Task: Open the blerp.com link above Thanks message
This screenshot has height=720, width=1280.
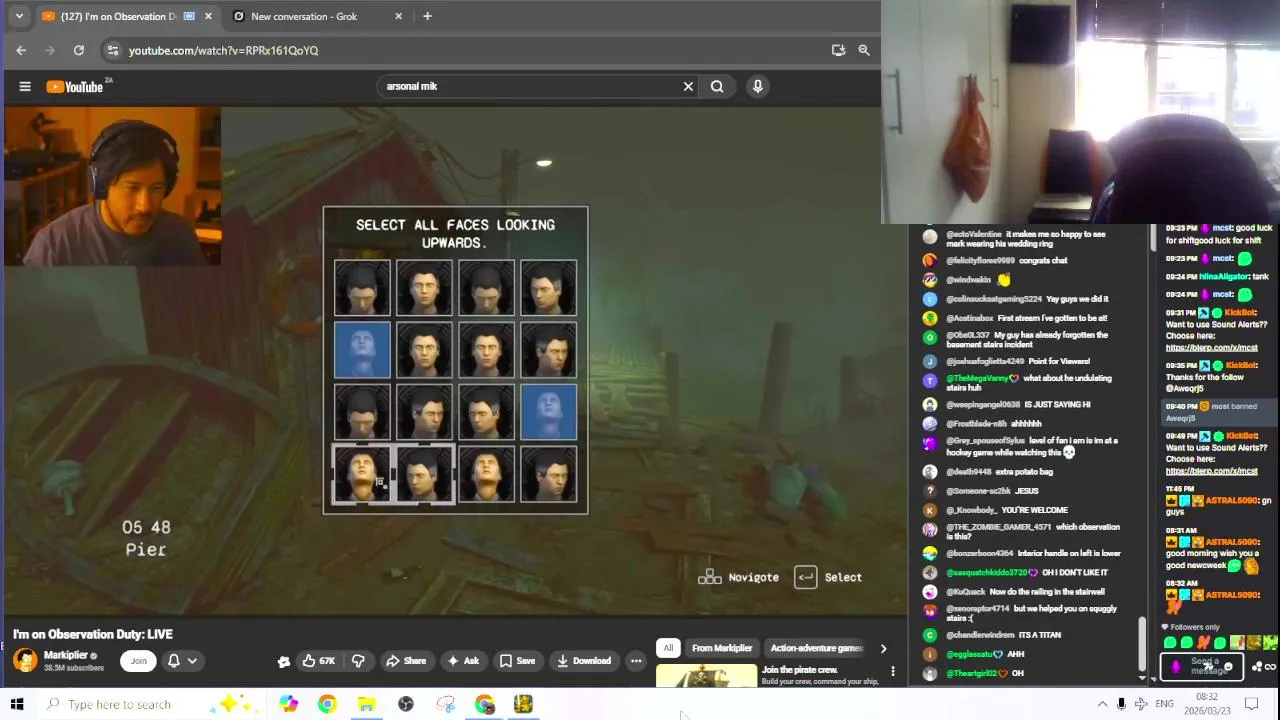Action: click(1211, 348)
